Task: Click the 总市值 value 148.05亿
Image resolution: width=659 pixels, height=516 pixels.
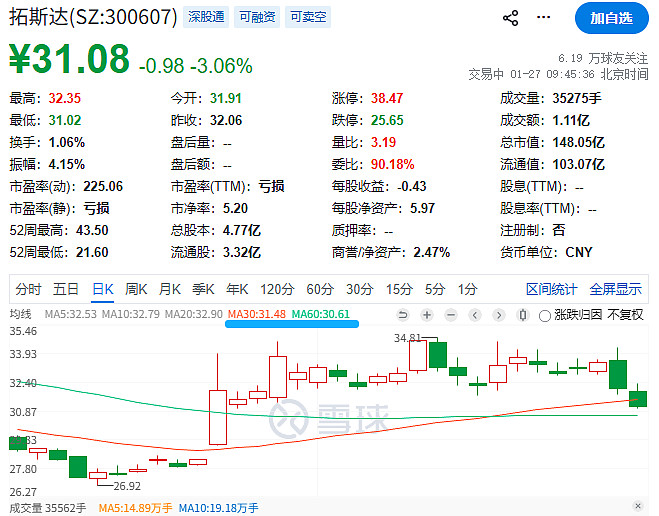Action: tap(578, 142)
